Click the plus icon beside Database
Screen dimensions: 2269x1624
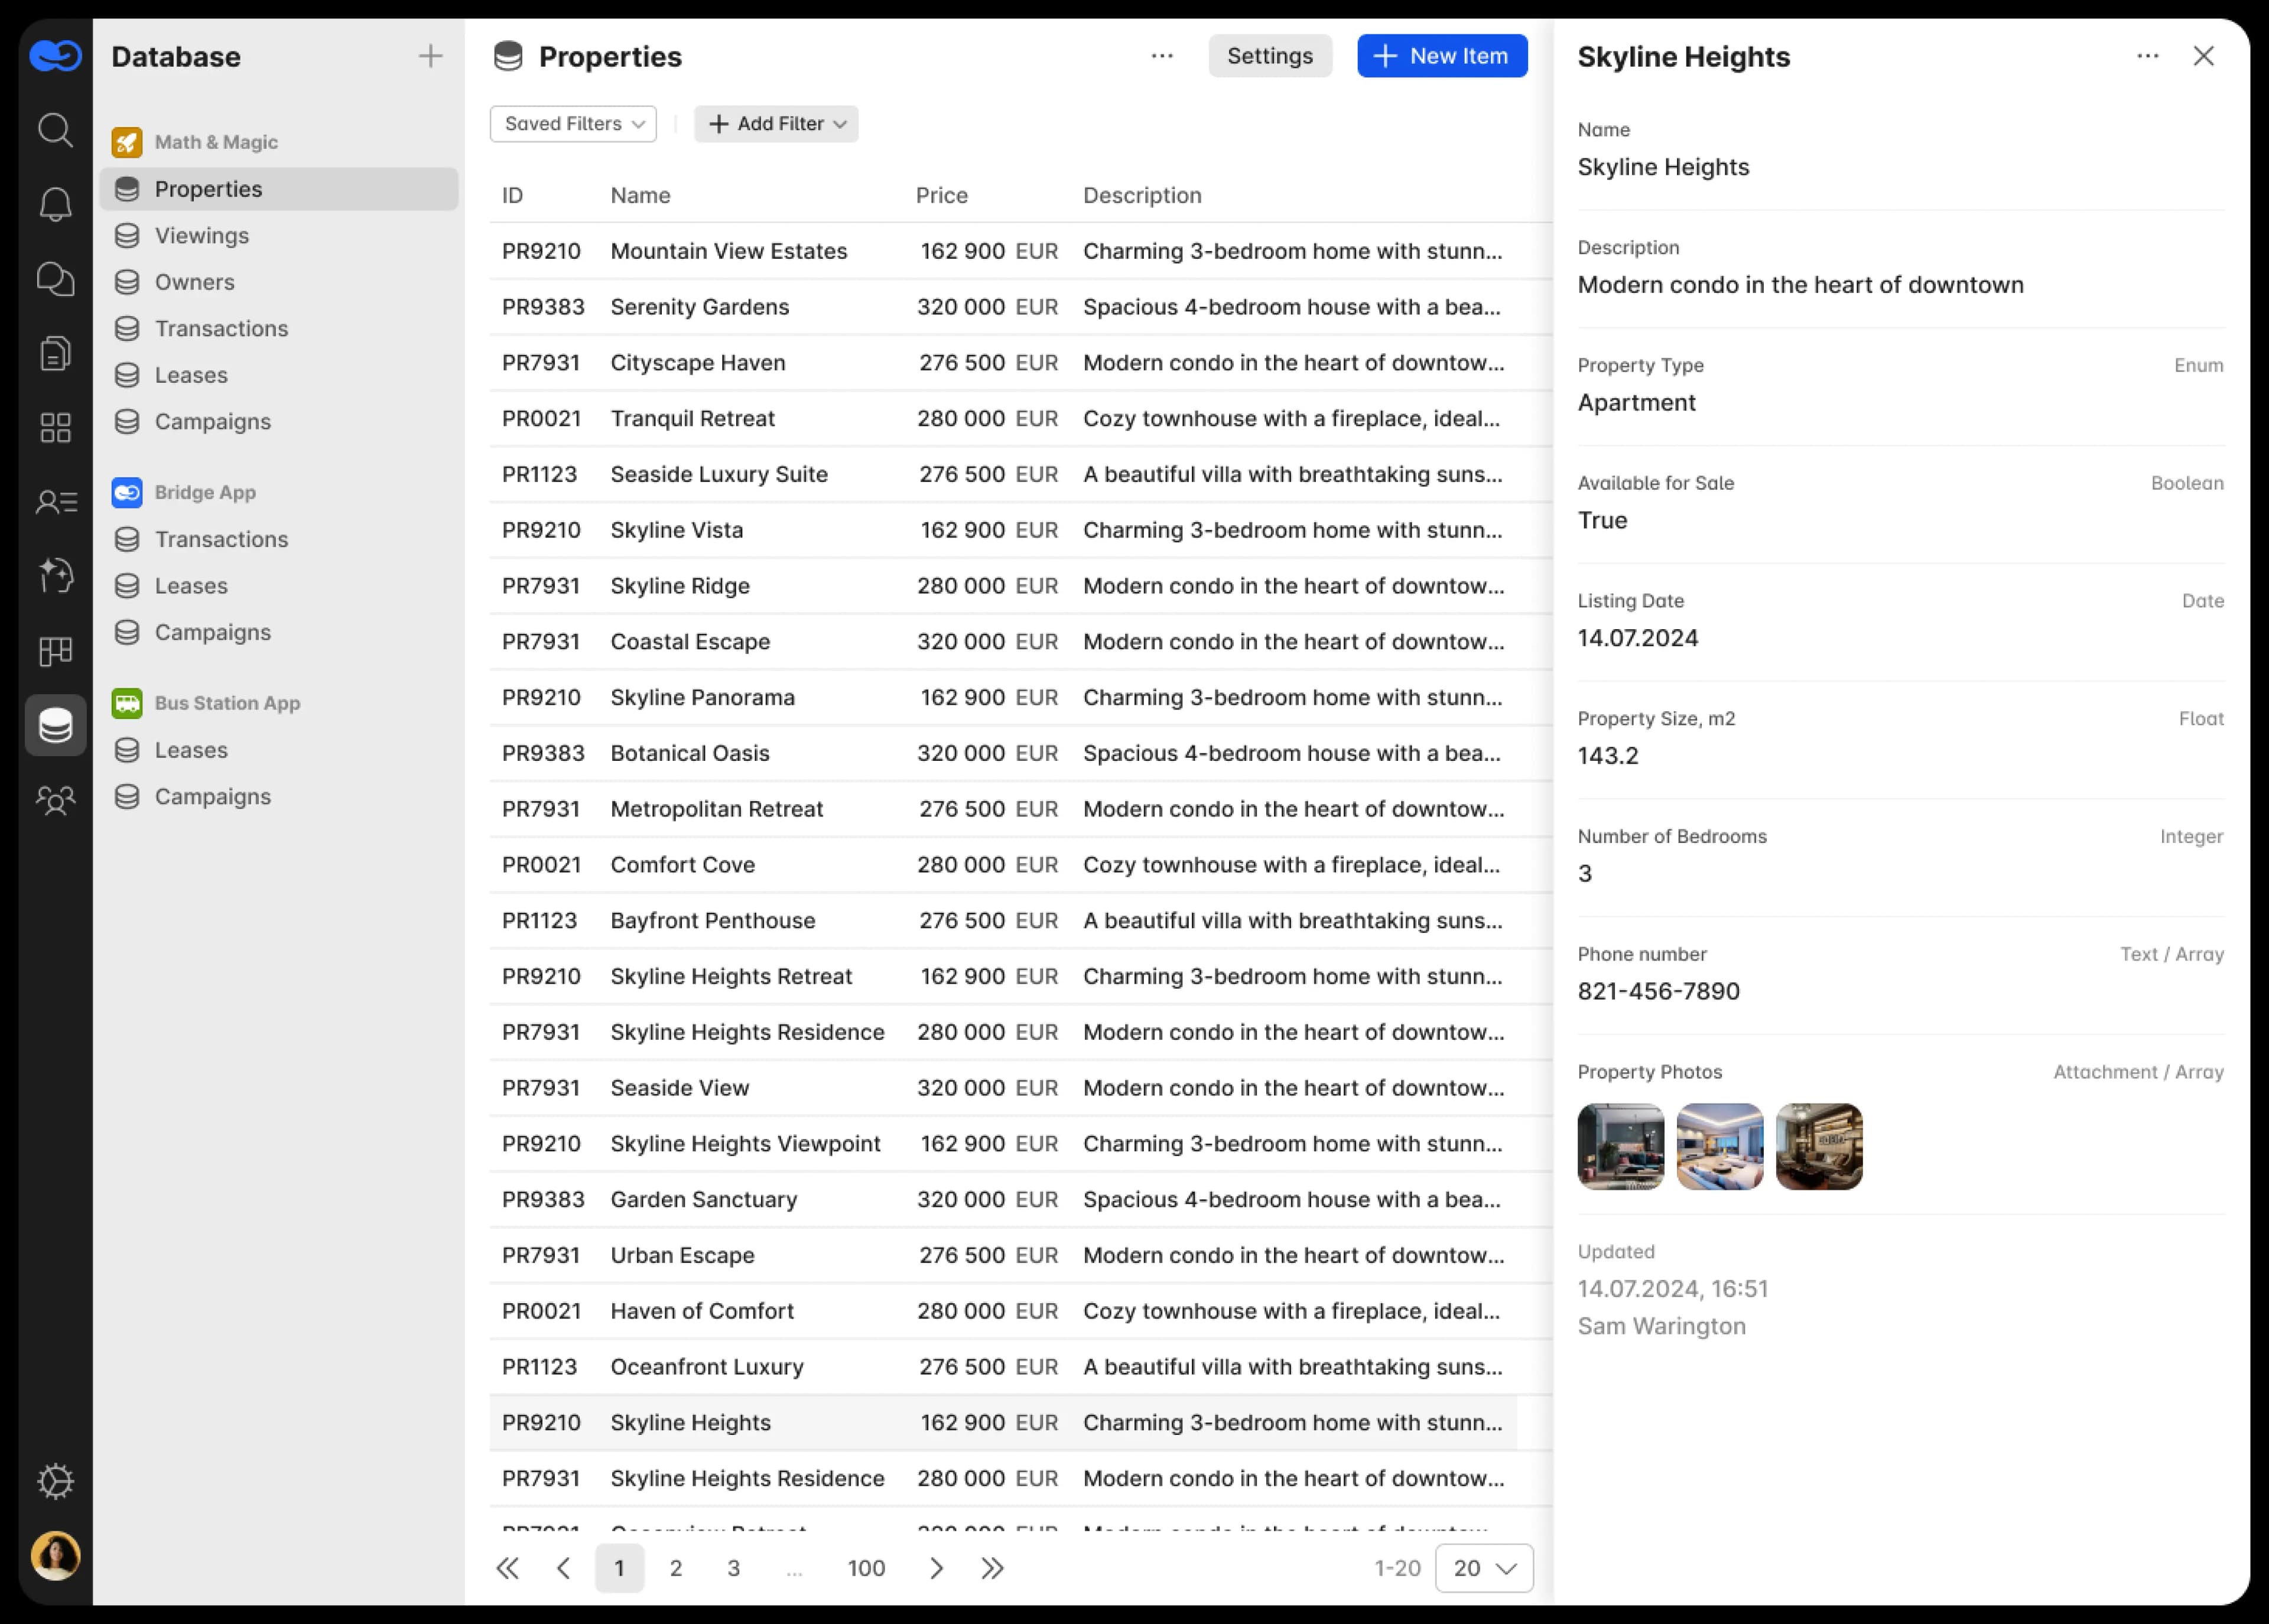pos(430,56)
